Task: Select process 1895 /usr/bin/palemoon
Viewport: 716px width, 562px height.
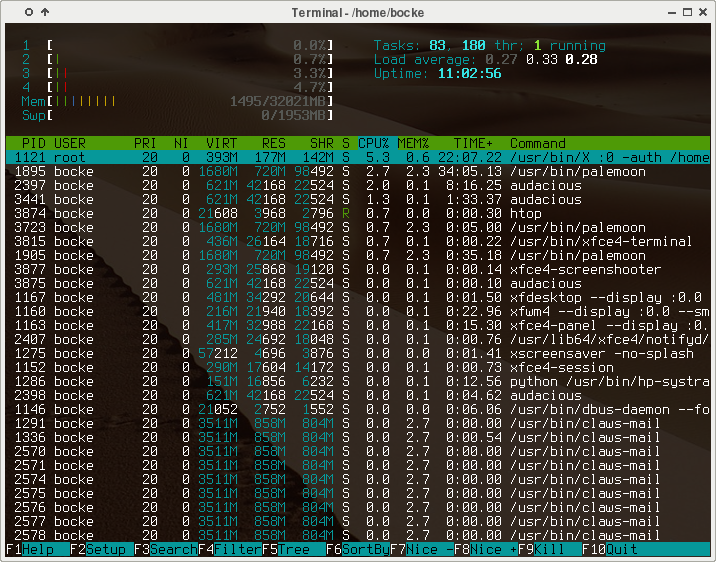Action: point(358,172)
